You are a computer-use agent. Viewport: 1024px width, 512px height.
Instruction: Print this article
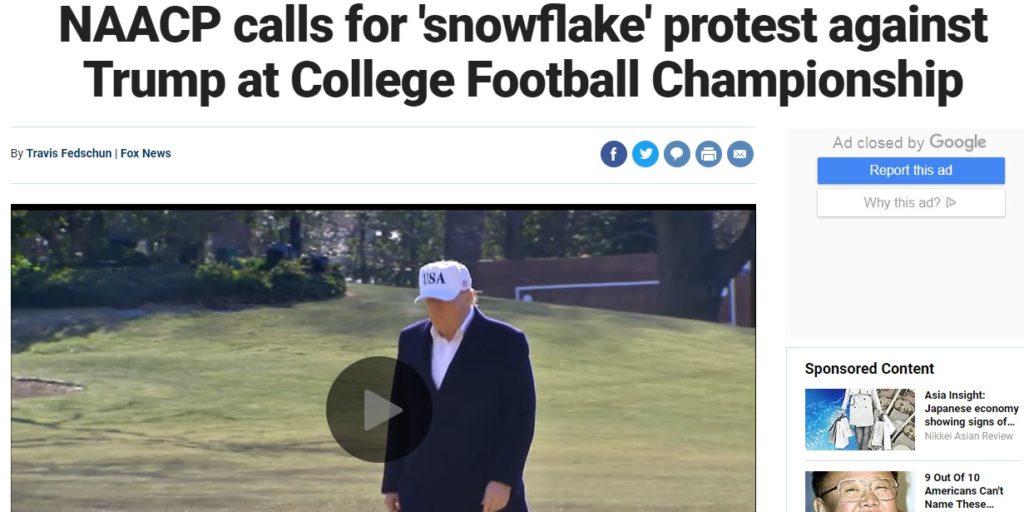point(709,154)
